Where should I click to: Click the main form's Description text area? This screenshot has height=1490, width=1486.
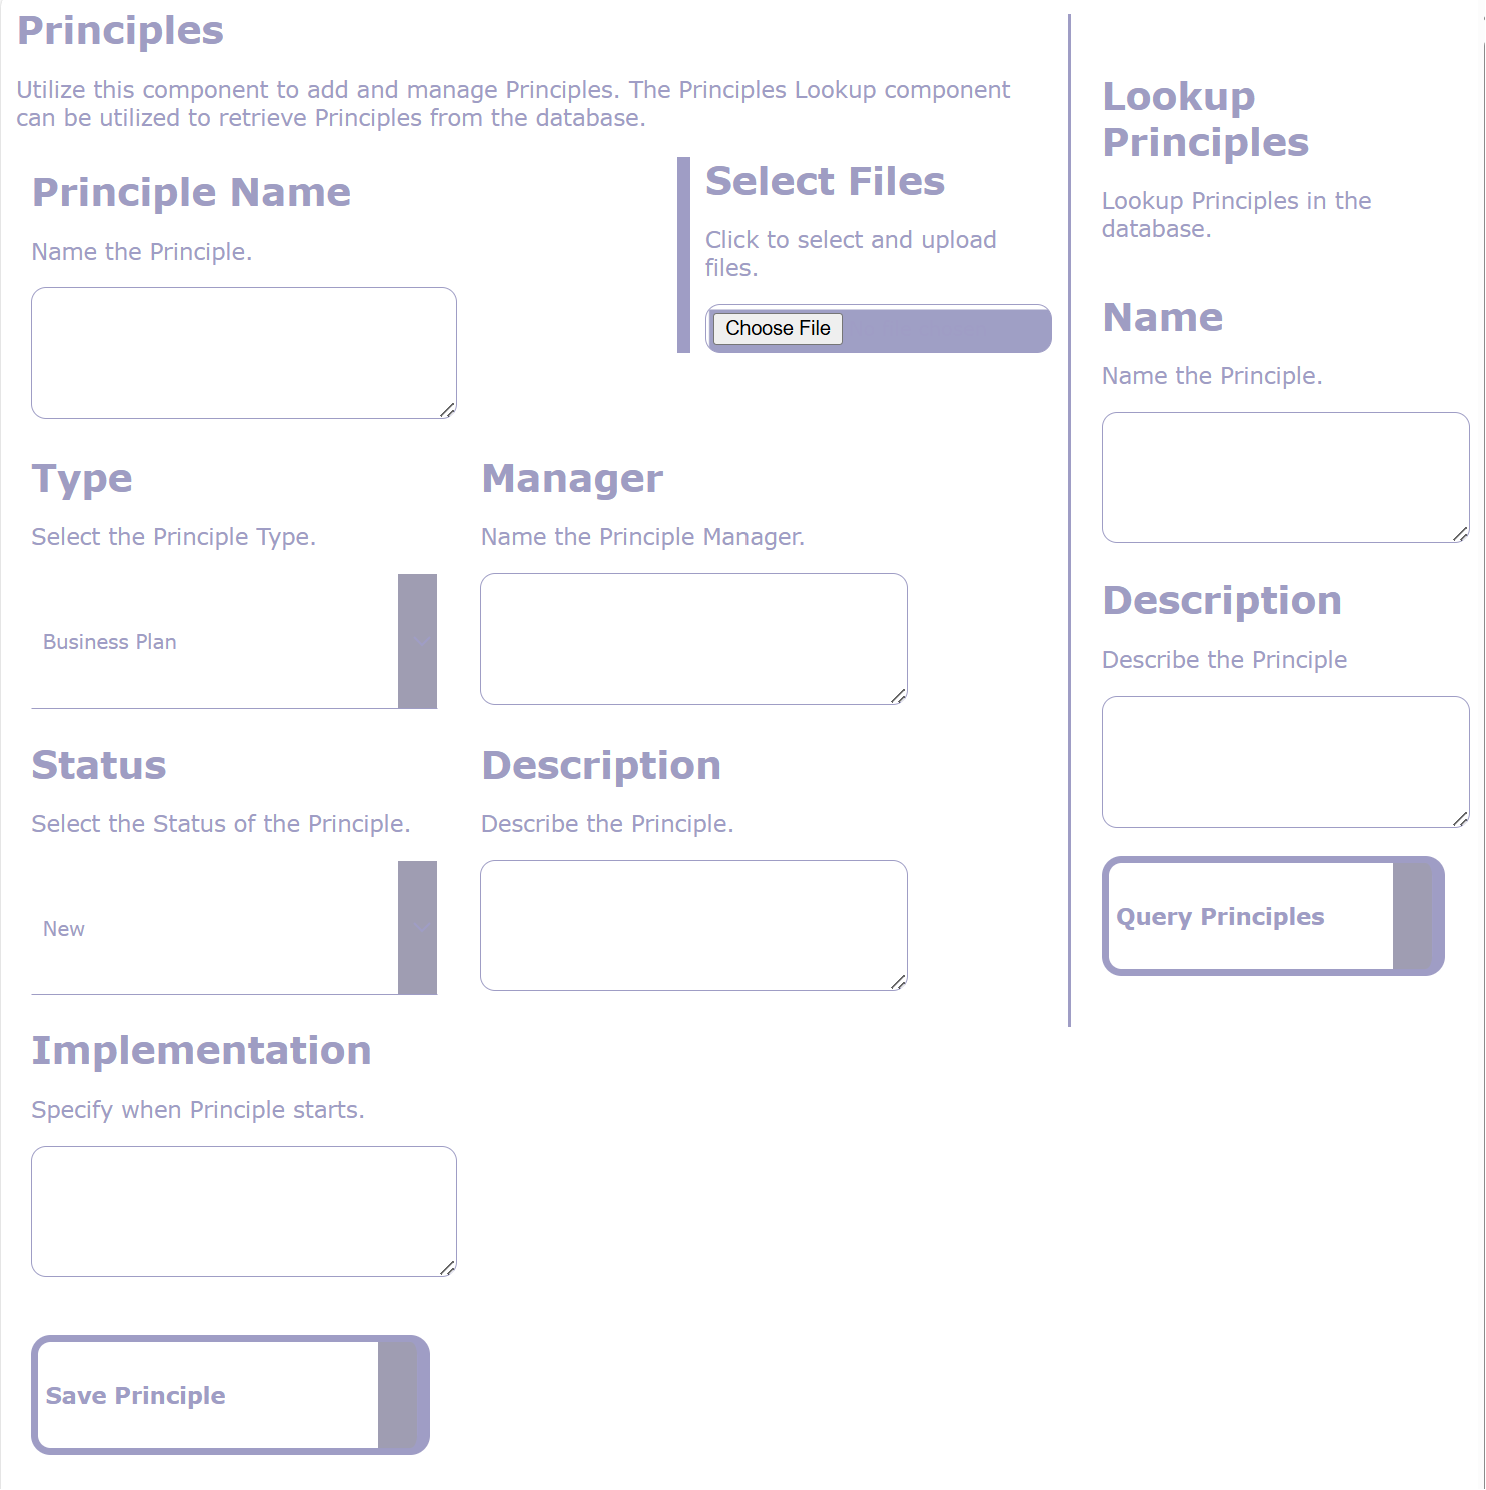click(693, 925)
